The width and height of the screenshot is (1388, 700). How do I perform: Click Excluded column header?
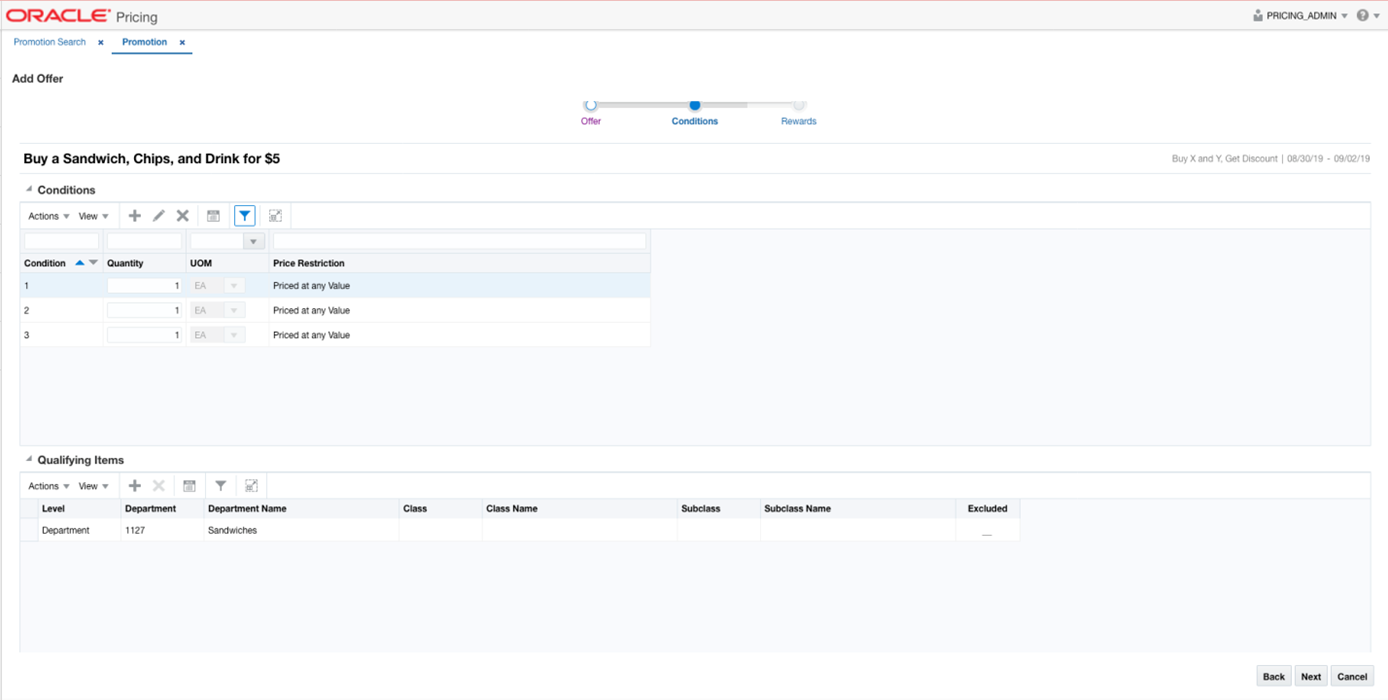(987, 509)
